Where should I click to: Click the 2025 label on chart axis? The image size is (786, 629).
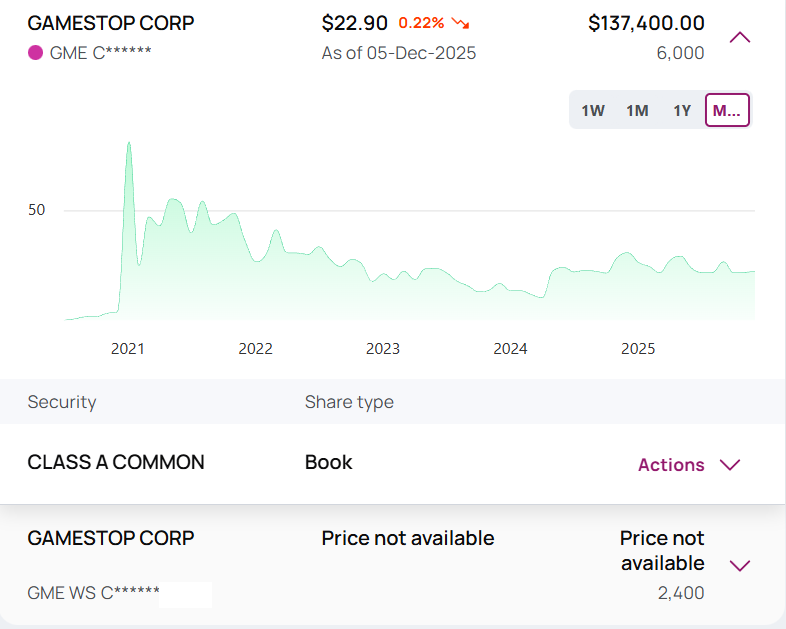point(638,349)
